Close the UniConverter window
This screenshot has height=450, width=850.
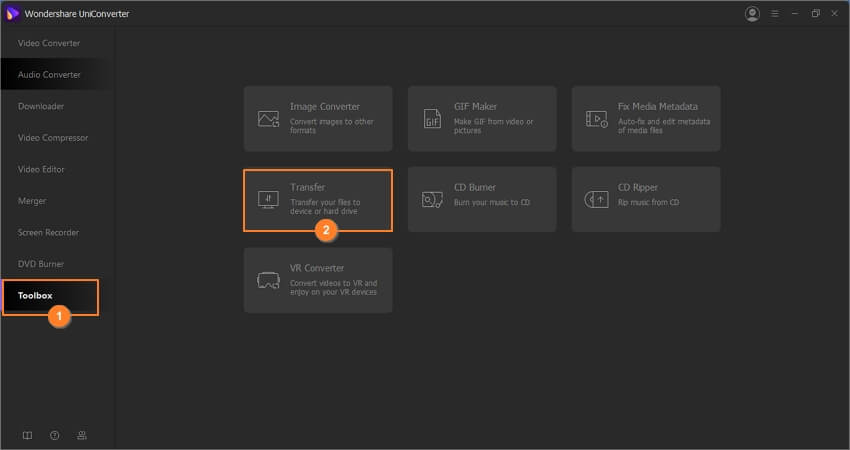(835, 14)
